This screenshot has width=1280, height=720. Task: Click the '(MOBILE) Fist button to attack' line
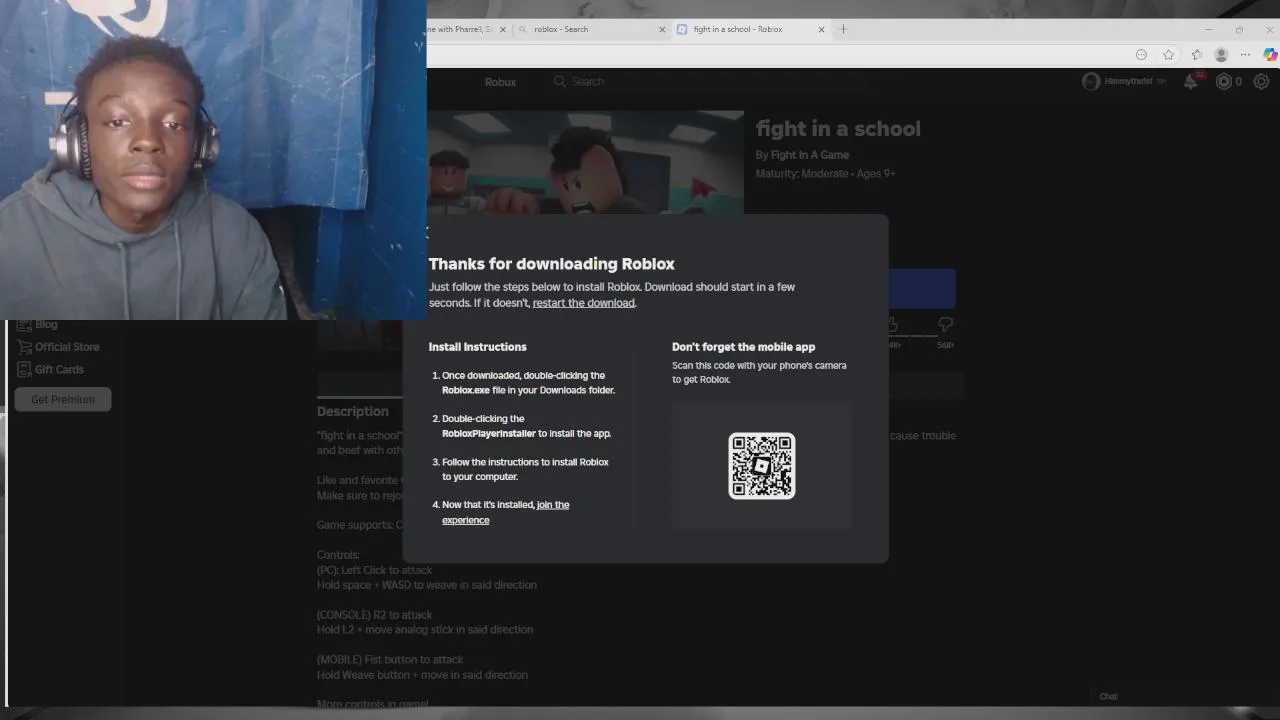(x=390, y=660)
